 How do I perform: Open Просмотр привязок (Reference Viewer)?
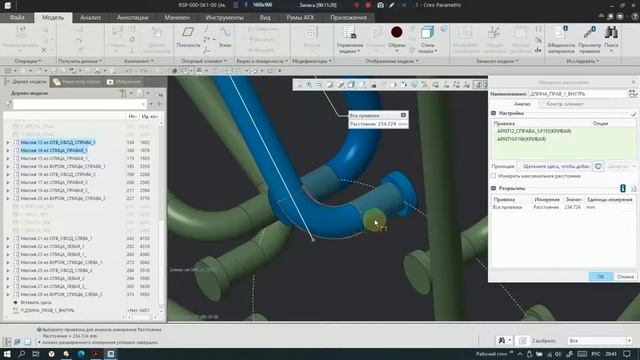point(589,39)
